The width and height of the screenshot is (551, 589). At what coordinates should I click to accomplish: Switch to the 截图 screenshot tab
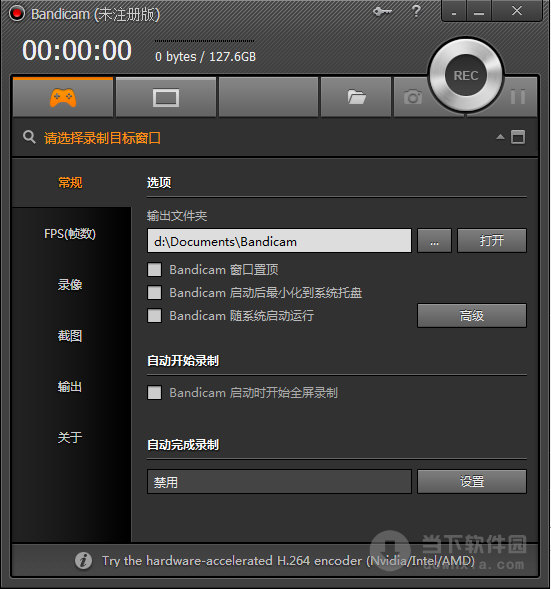pyautogui.click(x=70, y=335)
